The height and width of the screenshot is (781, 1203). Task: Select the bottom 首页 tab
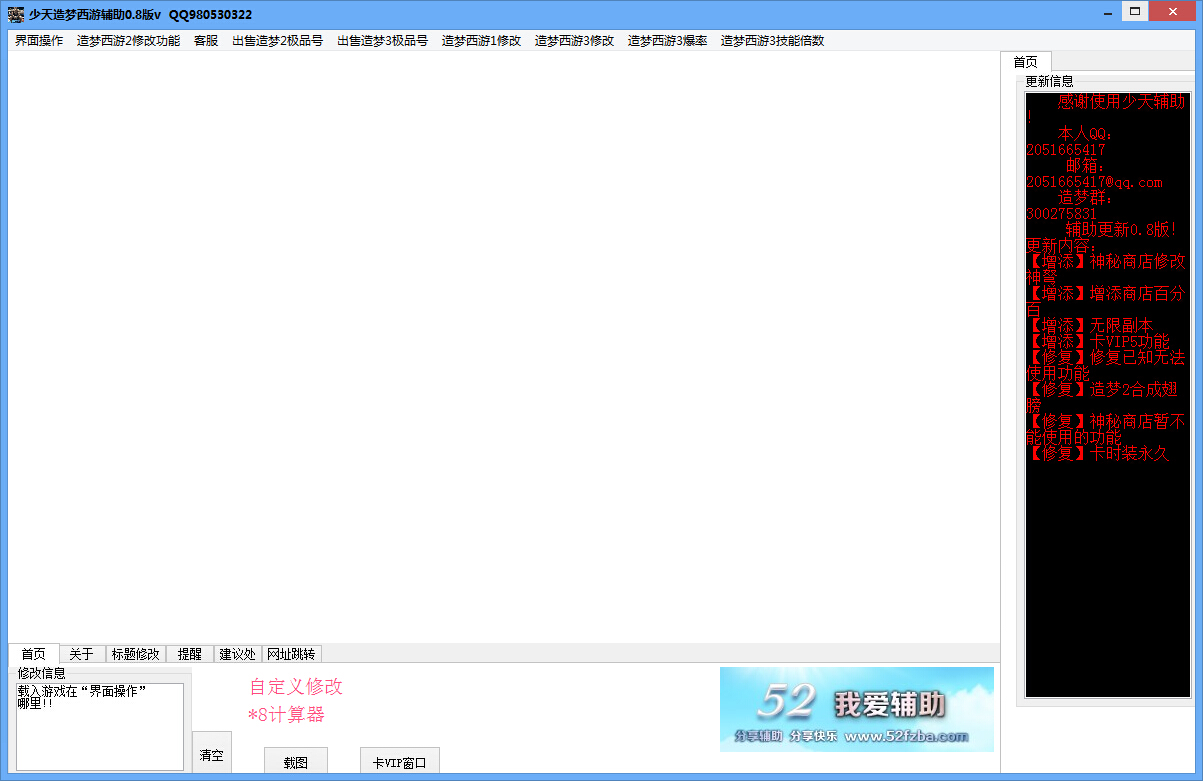pos(34,653)
